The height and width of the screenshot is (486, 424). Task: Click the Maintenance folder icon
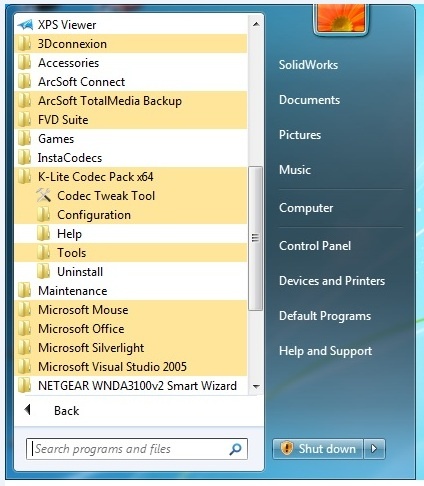coord(25,291)
